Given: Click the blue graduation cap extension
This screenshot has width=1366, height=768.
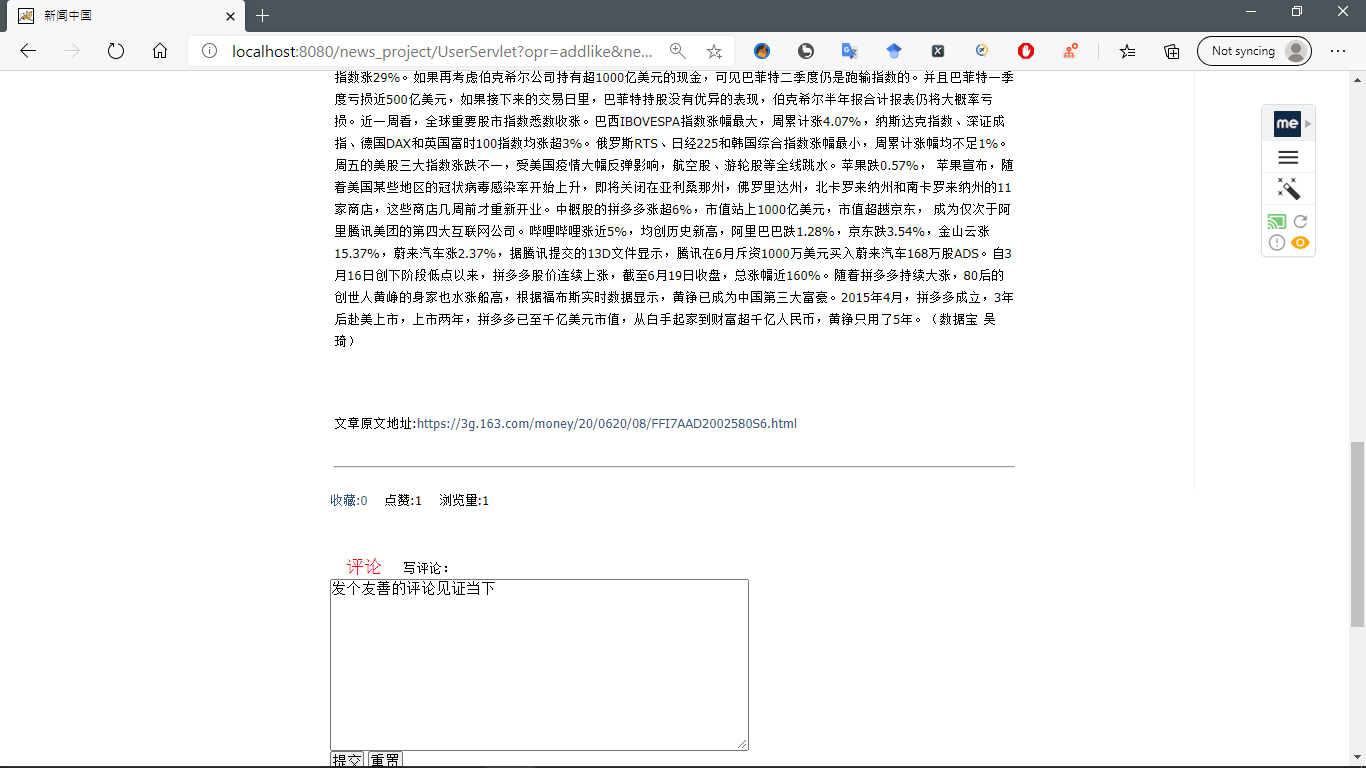Looking at the screenshot, I should point(894,51).
